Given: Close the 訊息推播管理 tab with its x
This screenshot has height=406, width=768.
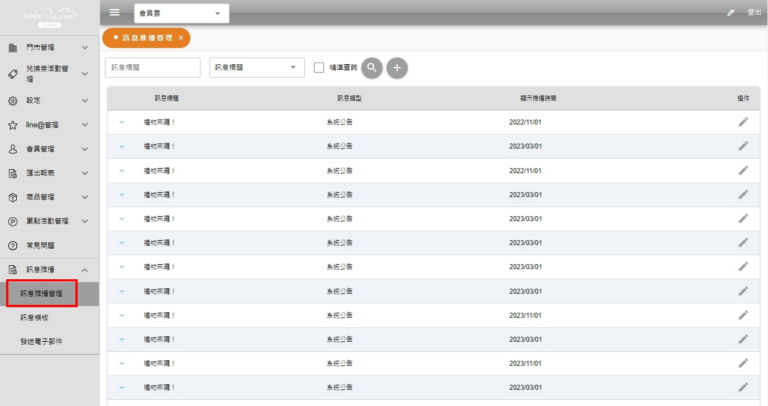Looking at the screenshot, I should pyautogui.click(x=180, y=37).
